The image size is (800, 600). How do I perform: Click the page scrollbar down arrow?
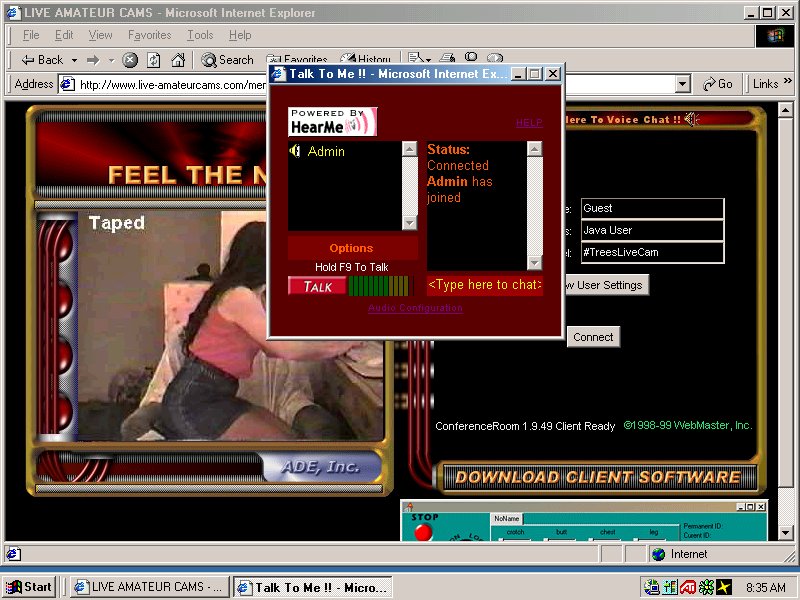(785, 533)
